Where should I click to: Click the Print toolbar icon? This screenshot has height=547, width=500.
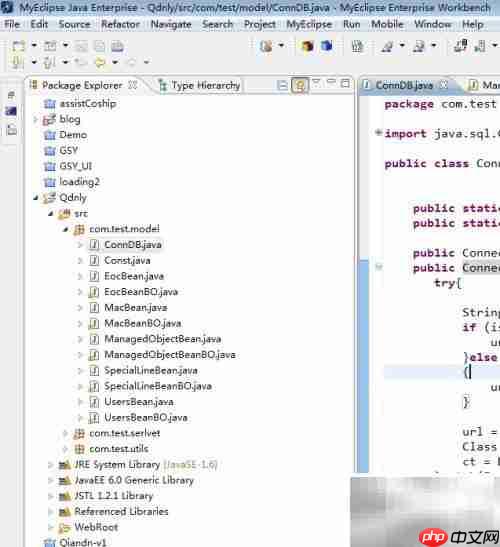[117, 46]
